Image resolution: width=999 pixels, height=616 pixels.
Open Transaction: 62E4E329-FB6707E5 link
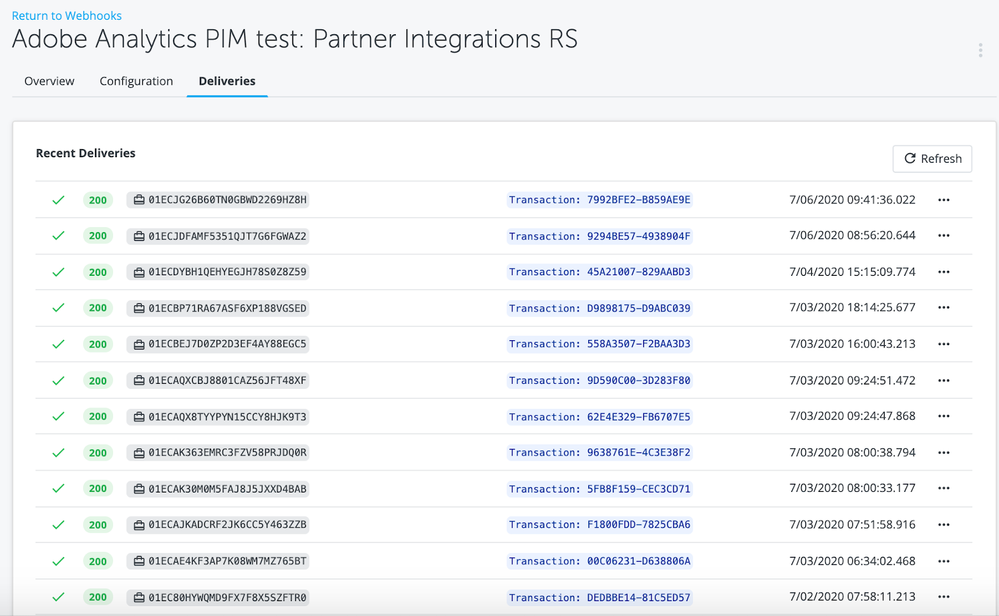(x=599, y=417)
